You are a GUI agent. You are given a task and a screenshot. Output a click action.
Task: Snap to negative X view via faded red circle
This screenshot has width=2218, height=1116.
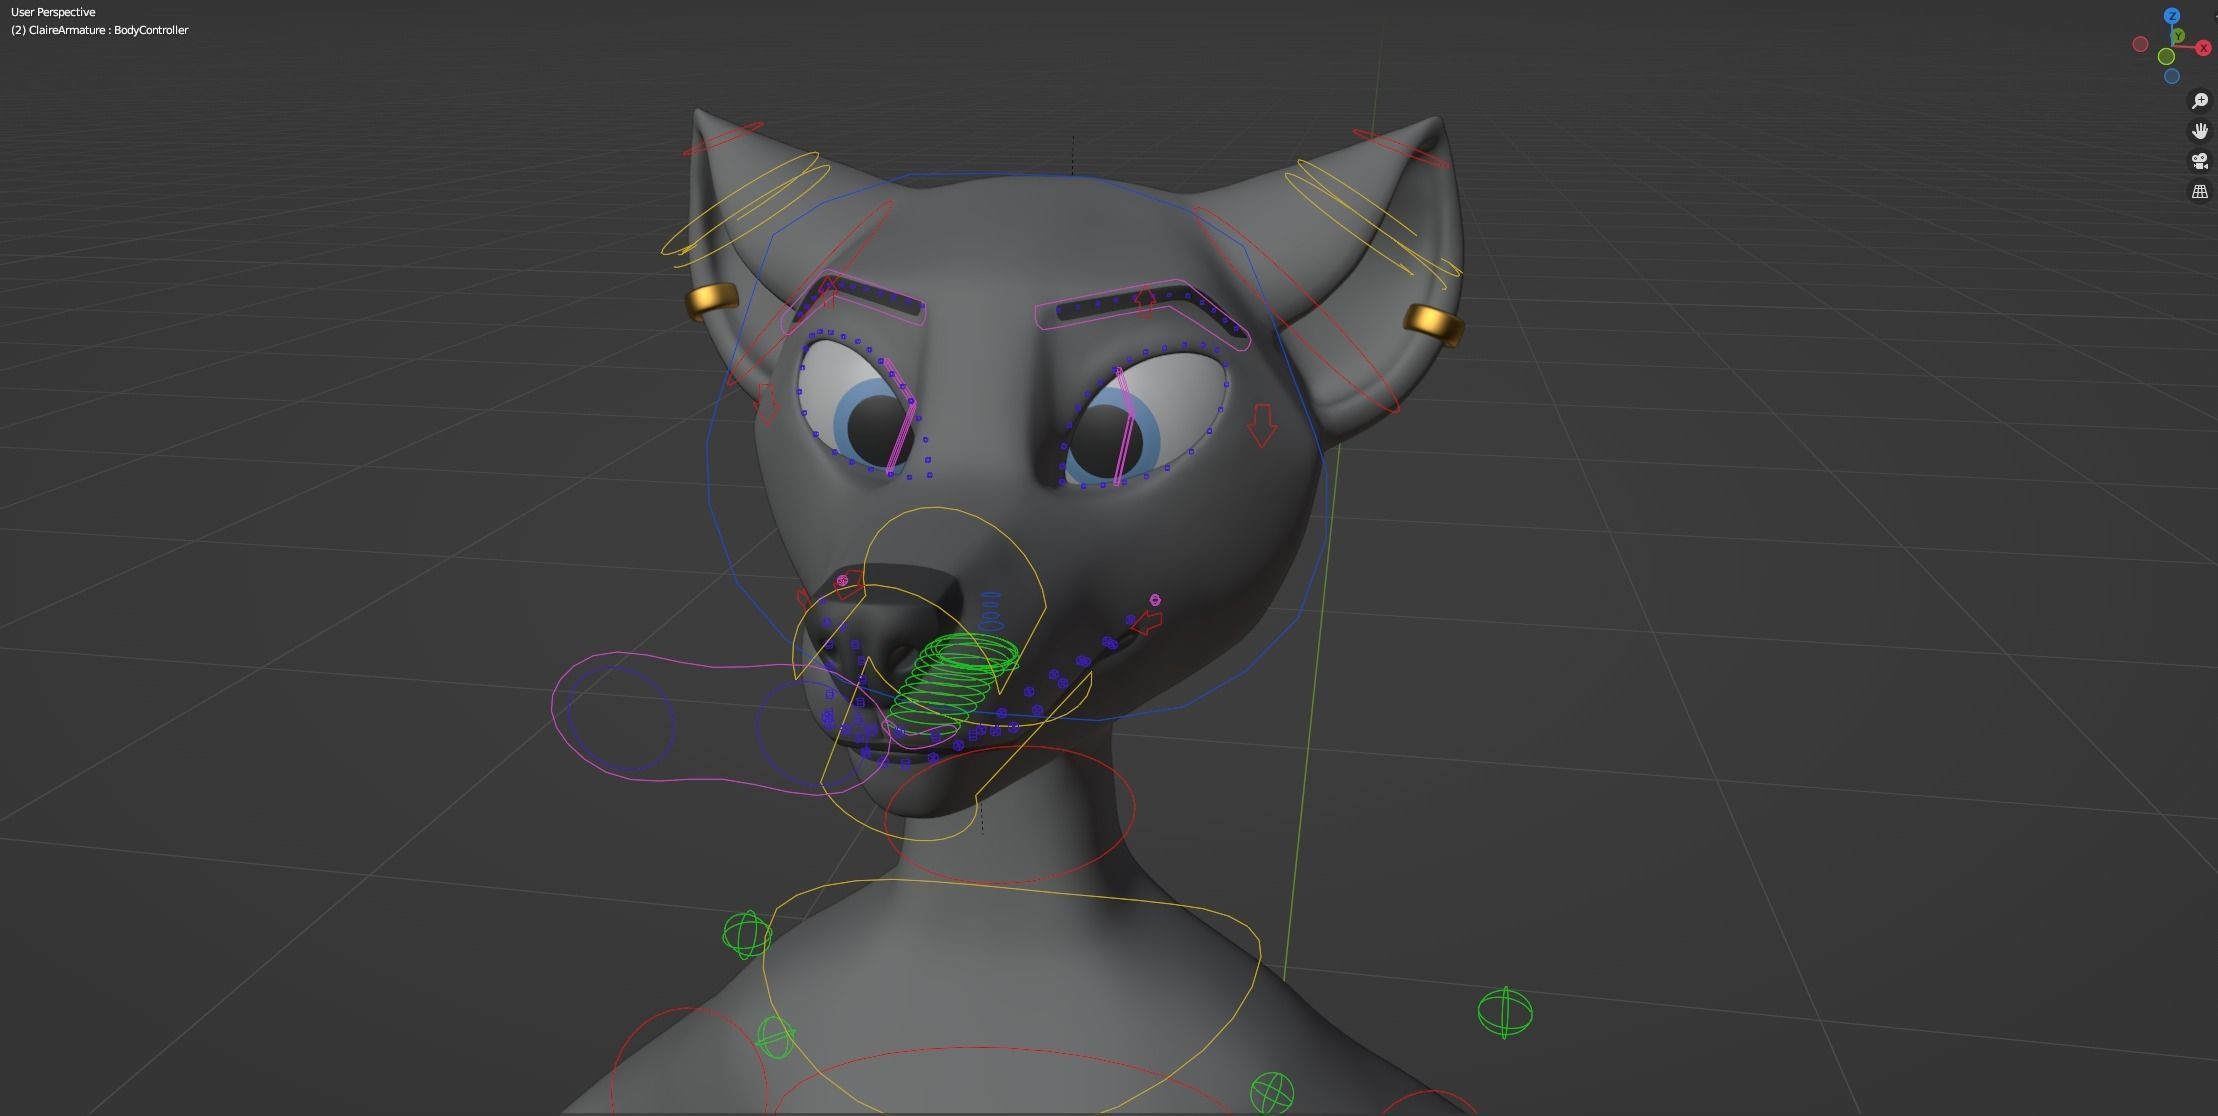click(2140, 44)
